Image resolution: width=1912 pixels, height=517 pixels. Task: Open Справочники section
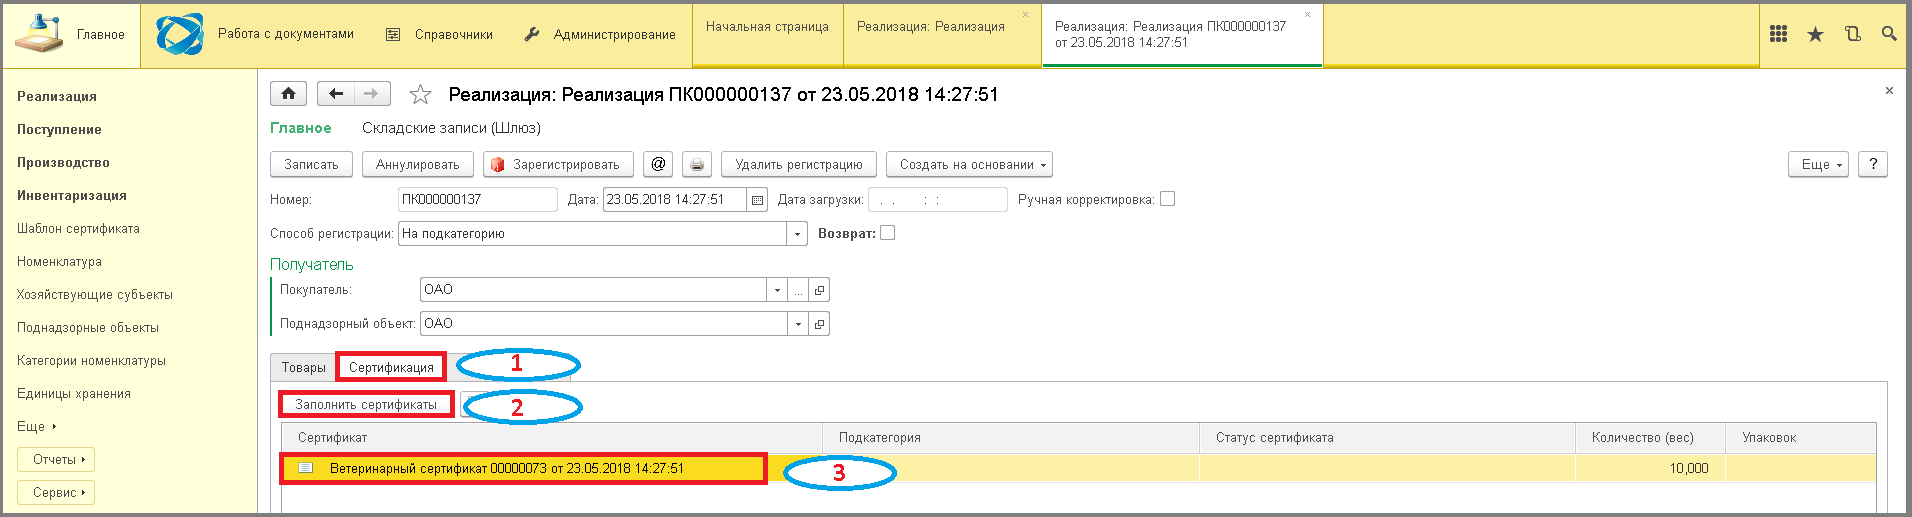point(439,34)
